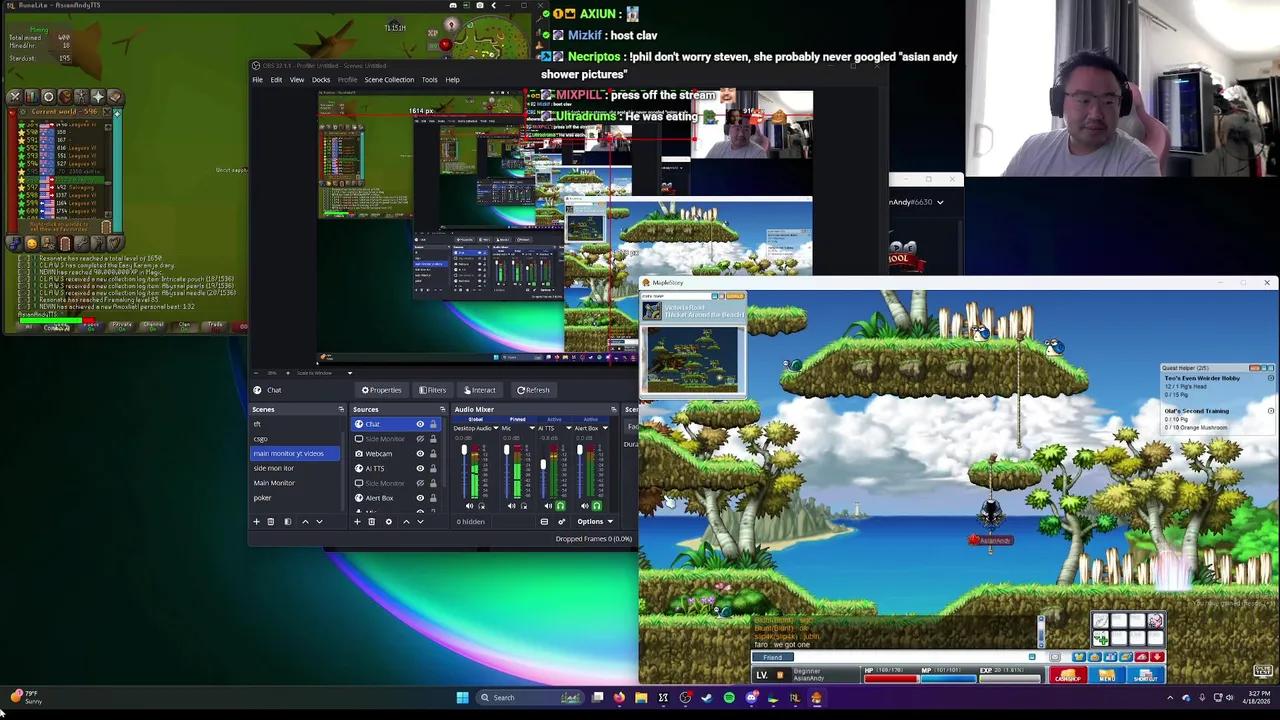The height and width of the screenshot is (720, 1280).
Task: Open MapleStory Menu button
Action: tap(1107, 675)
